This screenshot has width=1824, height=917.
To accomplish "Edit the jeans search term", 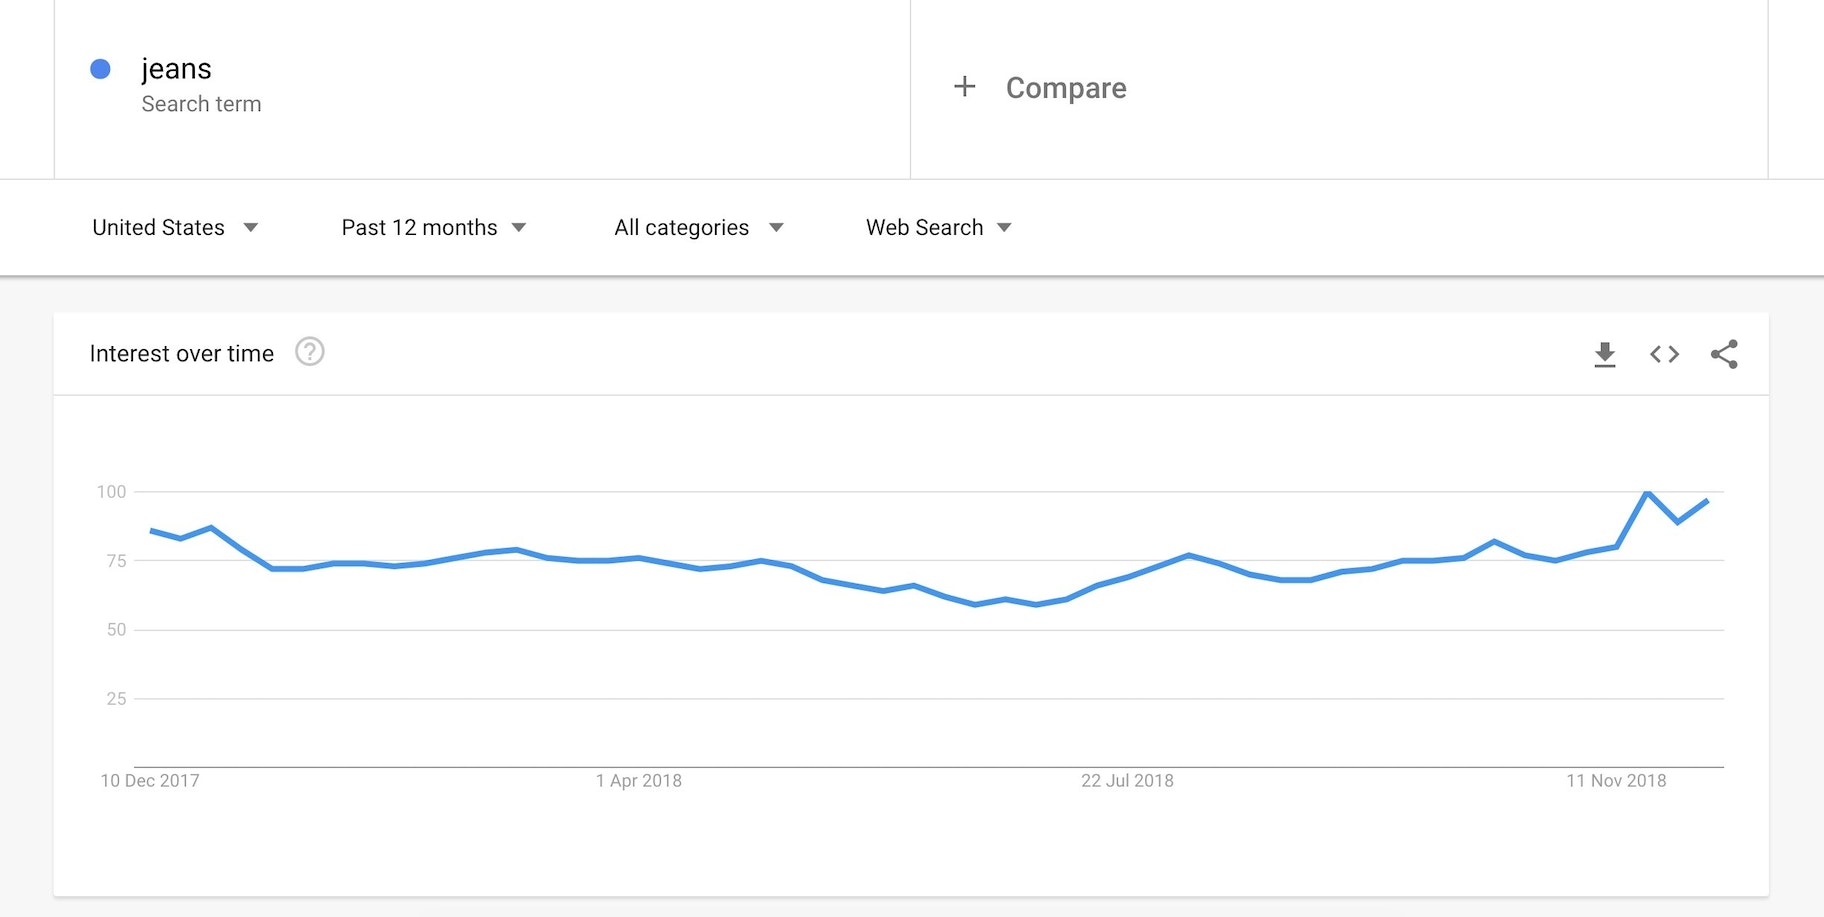I will tap(176, 69).
